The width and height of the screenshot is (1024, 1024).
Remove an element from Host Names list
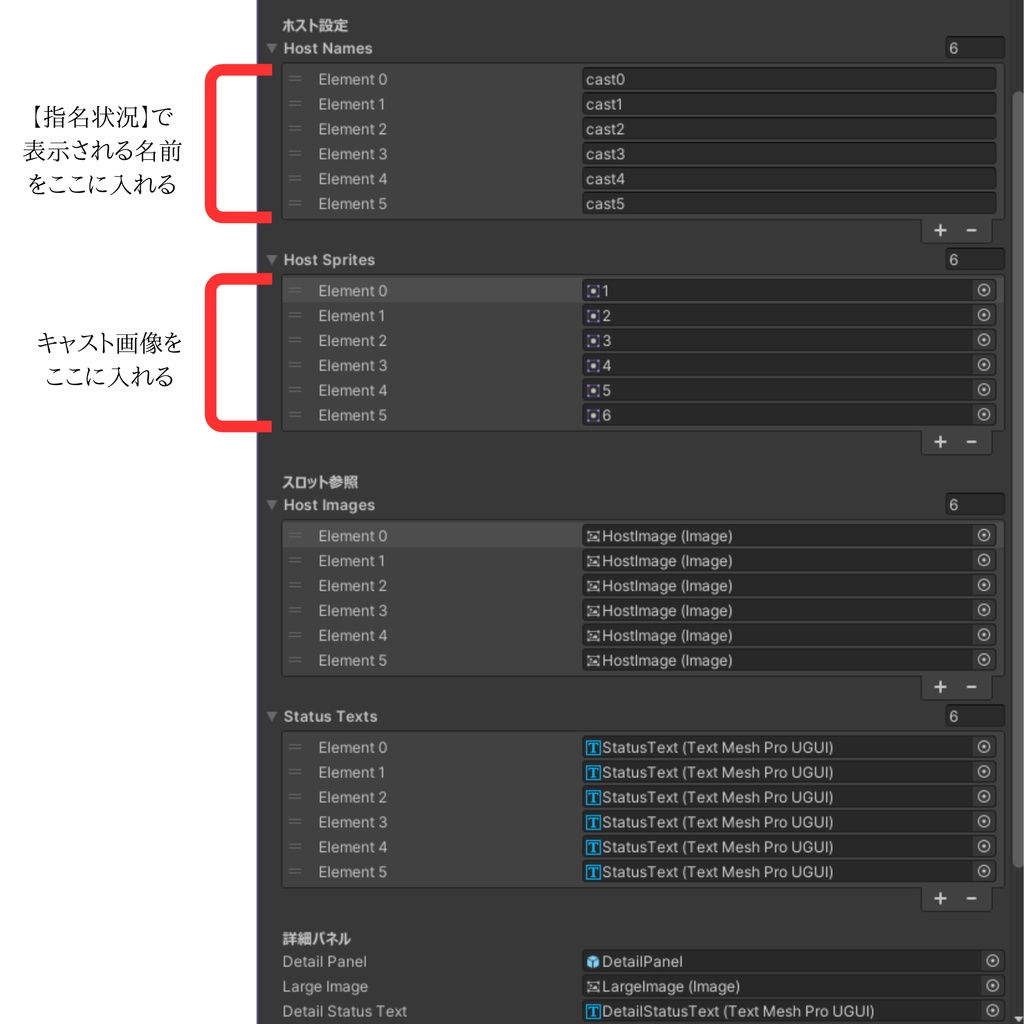972,231
